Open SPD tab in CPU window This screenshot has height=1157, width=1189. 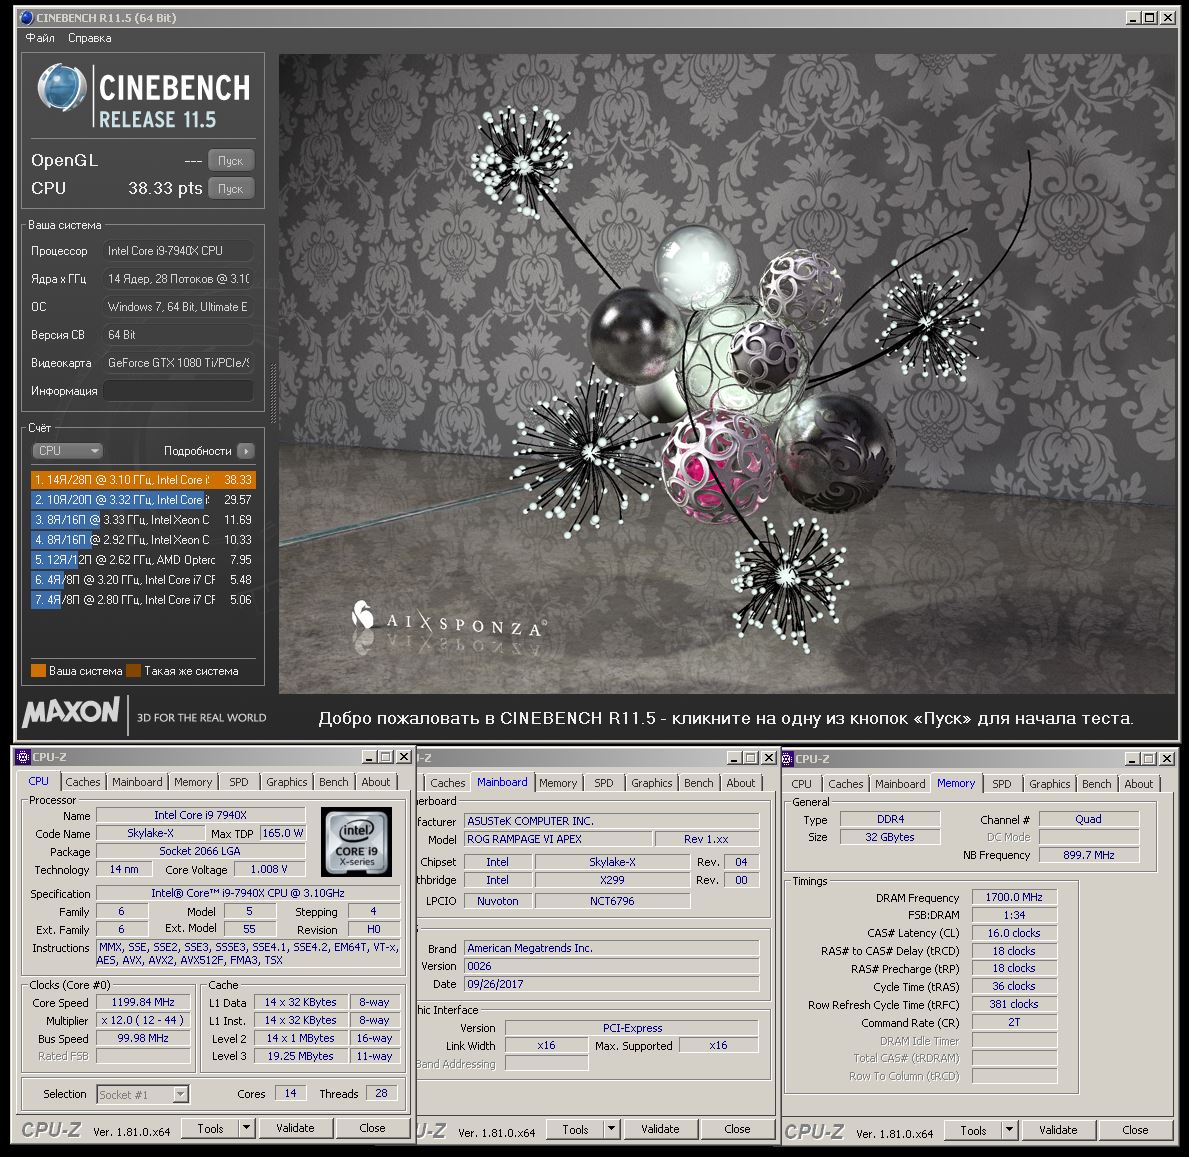tap(239, 782)
